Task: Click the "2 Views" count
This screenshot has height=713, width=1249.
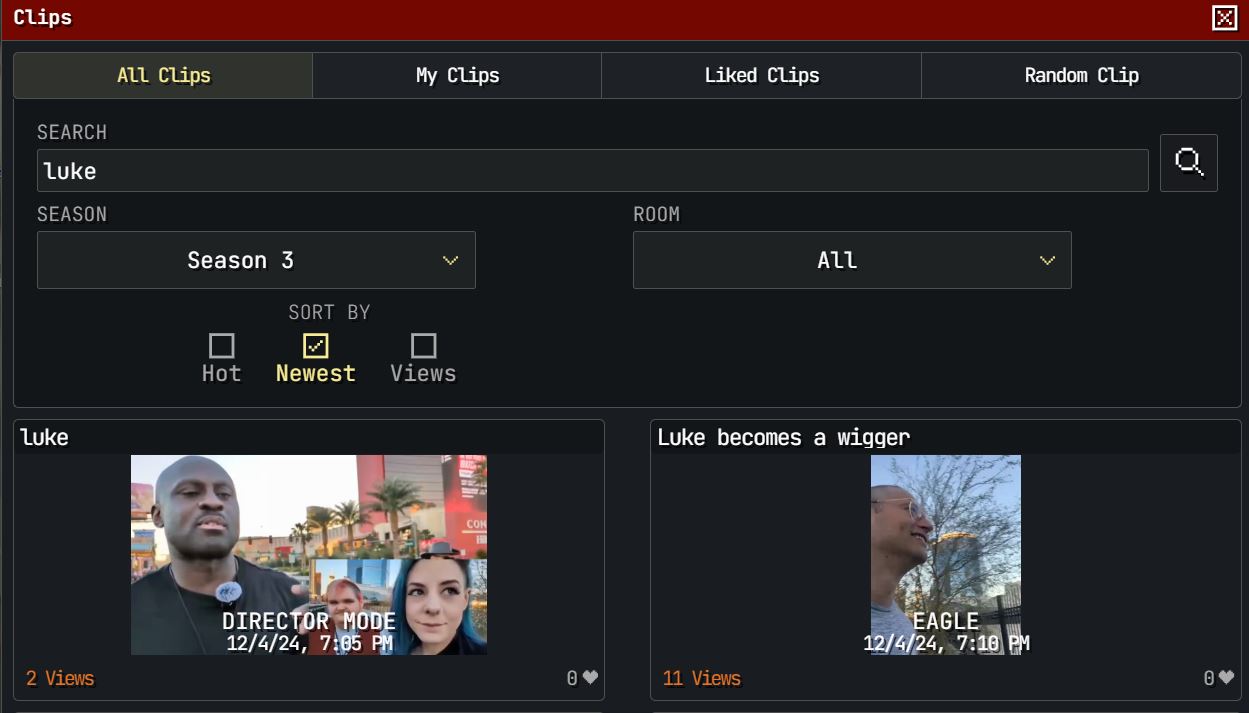Action: tap(60, 678)
